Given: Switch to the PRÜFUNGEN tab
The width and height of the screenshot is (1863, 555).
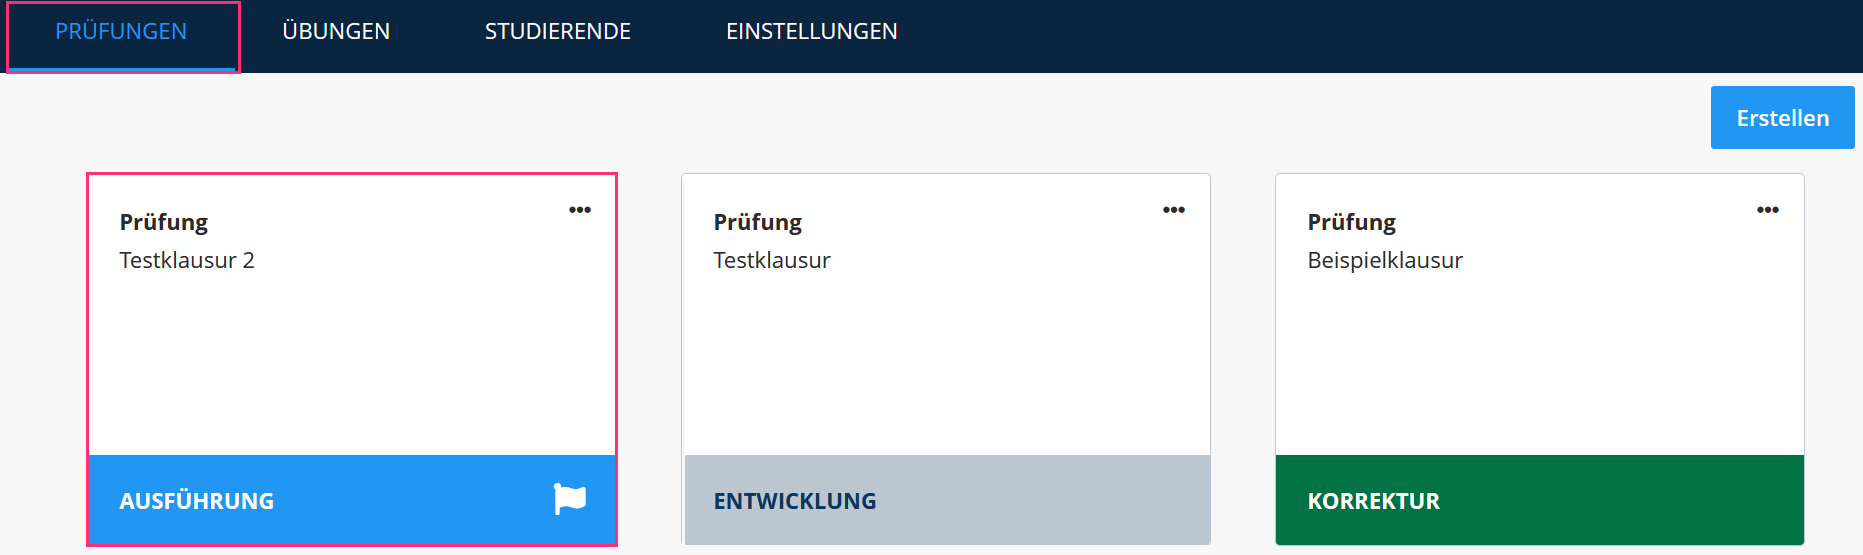Looking at the screenshot, I should (x=121, y=32).
